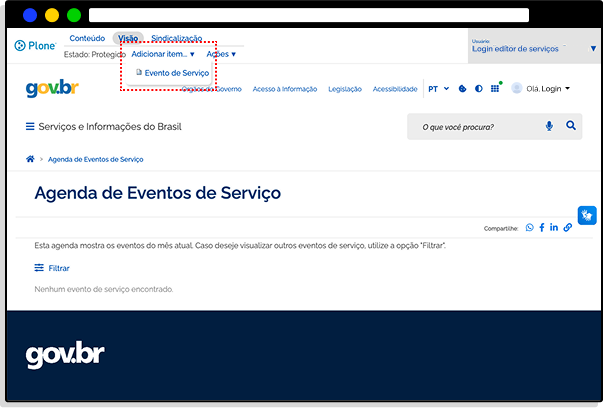This screenshot has width=603, height=408.
Task: Click the microphone voice search icon
Action: (549, 126)
